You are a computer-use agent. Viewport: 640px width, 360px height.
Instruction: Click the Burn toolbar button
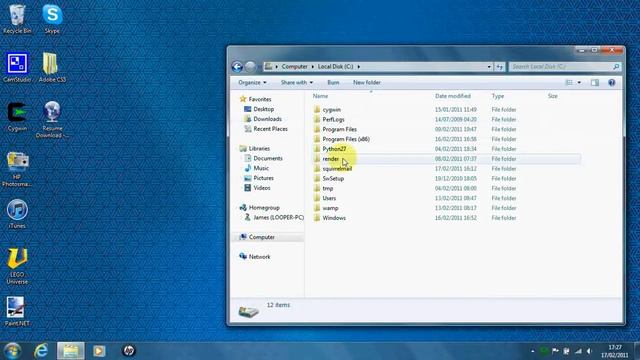tap(333, 82)
